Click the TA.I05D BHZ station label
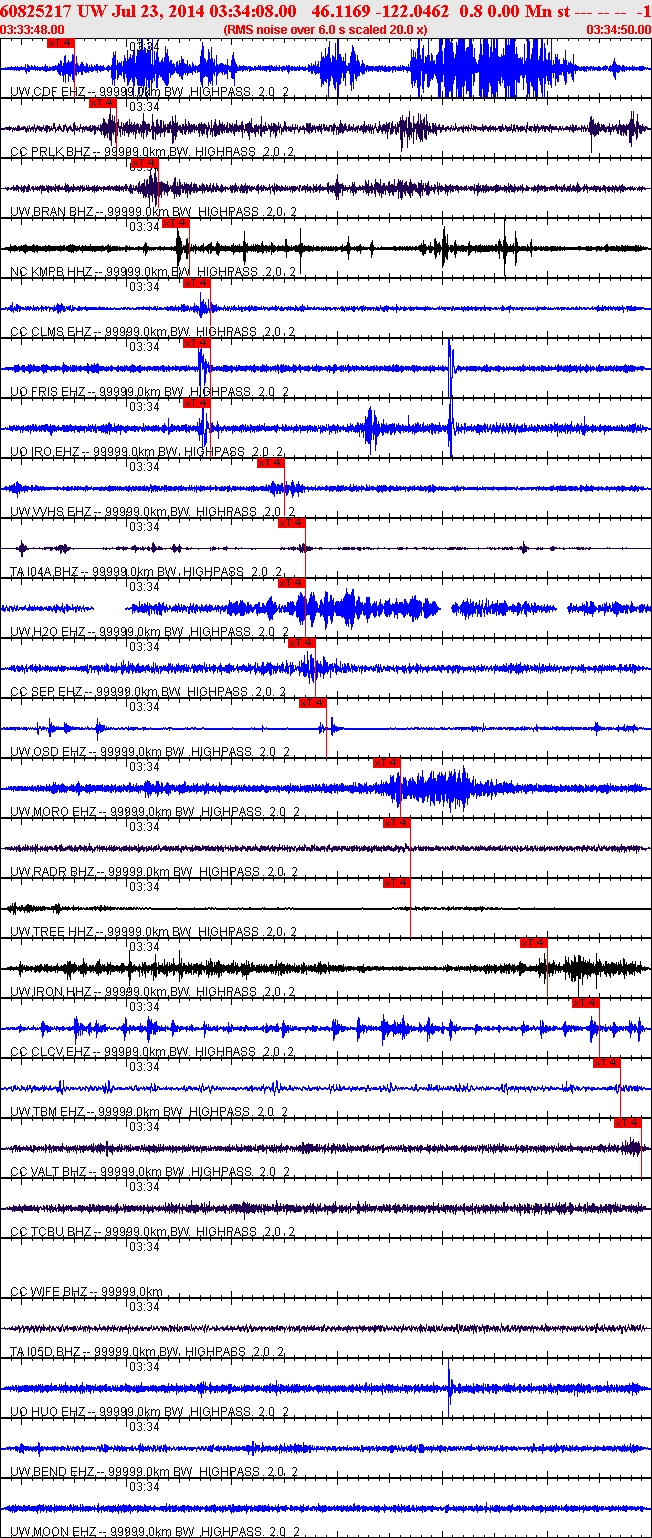The height and width of the screenshot is (1538, 652). point(45,1351)
